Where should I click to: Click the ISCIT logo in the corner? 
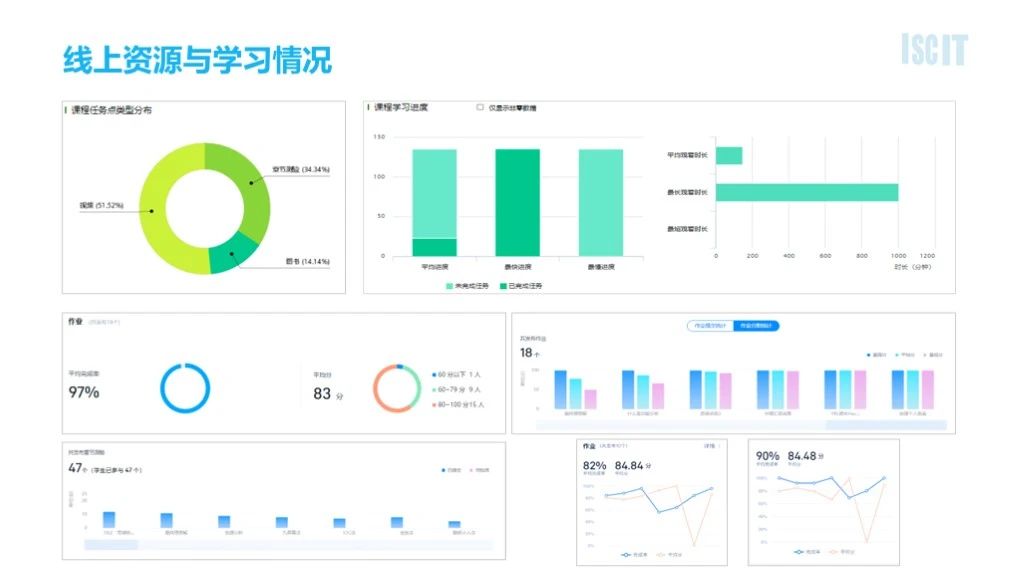[934, 49]
